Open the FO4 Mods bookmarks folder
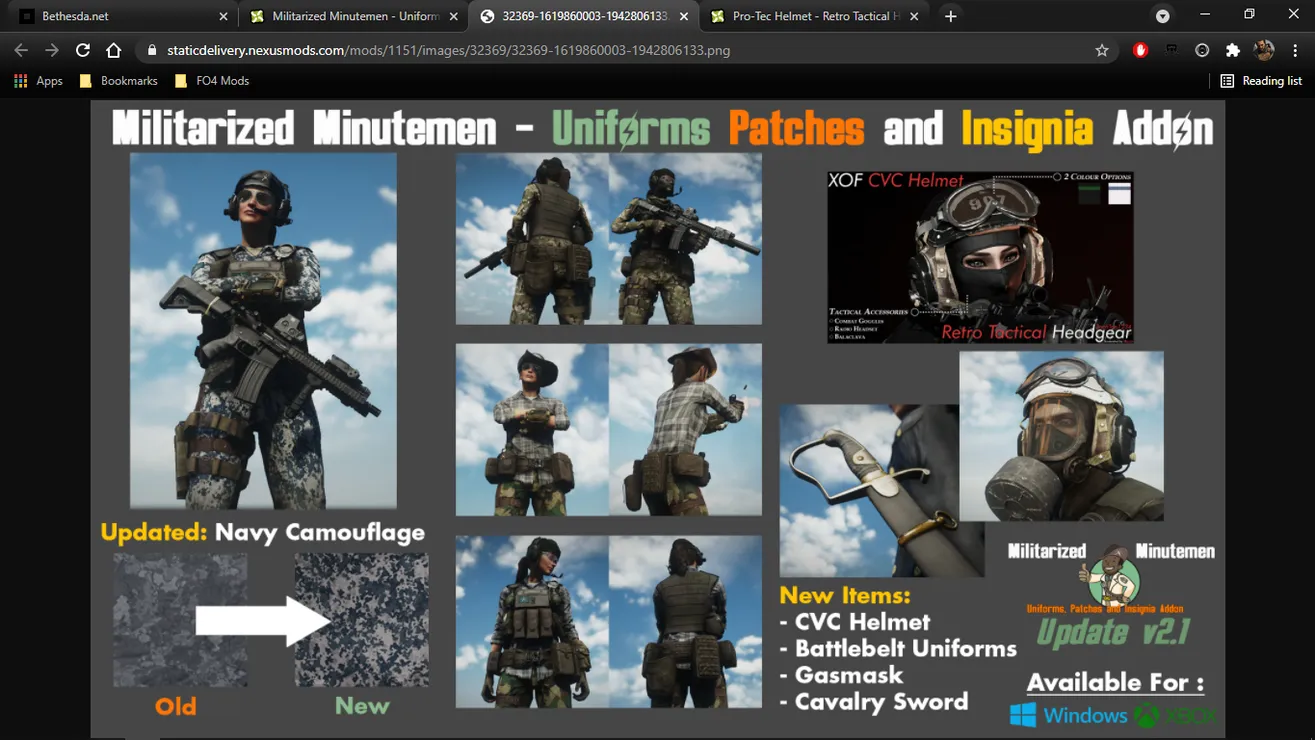1315x740 pixels. pyautogui.click(x=212, y=81)
